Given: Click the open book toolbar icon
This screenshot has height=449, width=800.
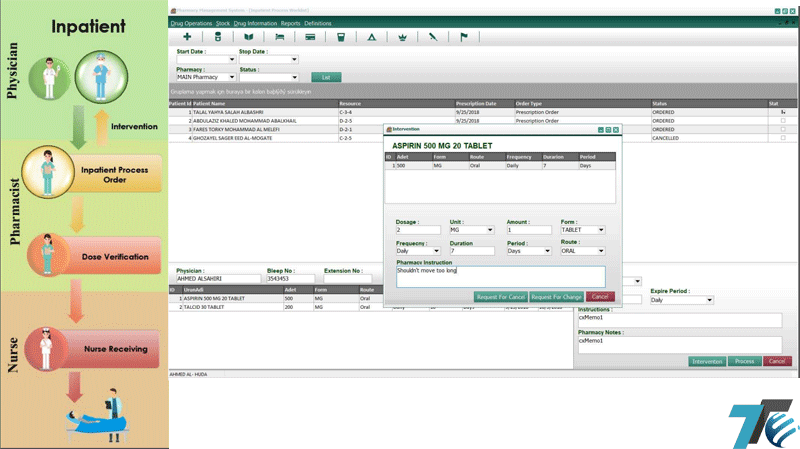Looking at the screenshot, I should tap(248, 37).
